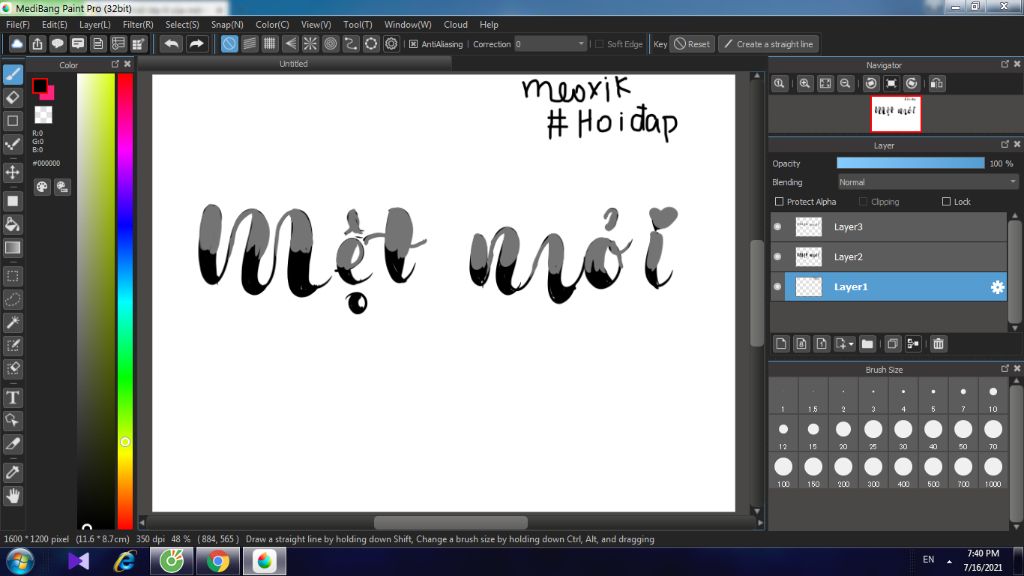Screen dimensions: 1024x576
Task: Undock the Navigator panel
Action: pos(1004,64)
